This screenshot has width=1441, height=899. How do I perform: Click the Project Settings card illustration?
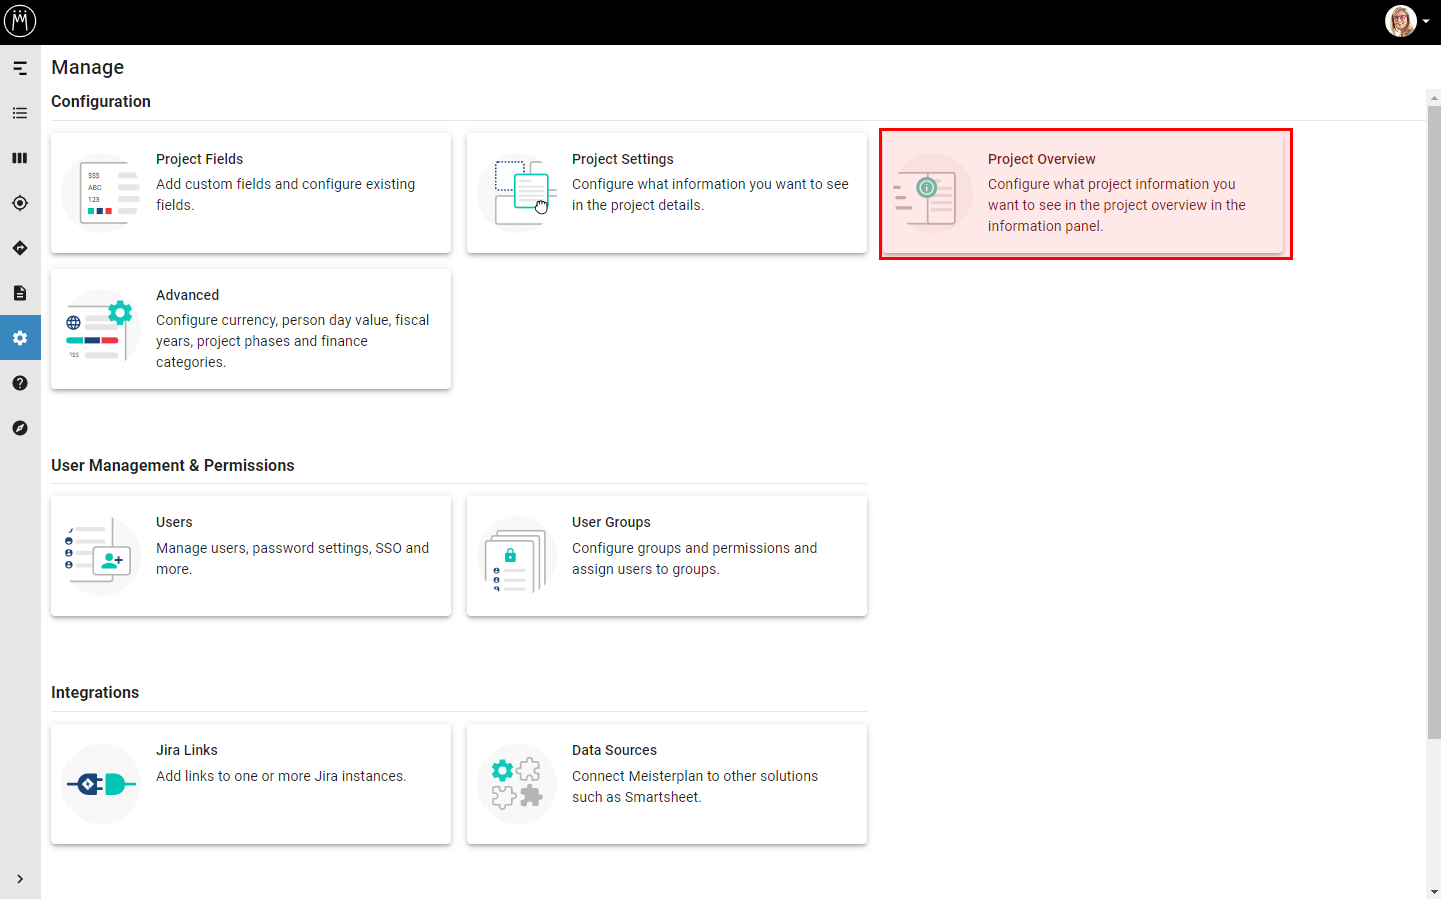pyautogui.click(x=517, y=193)
